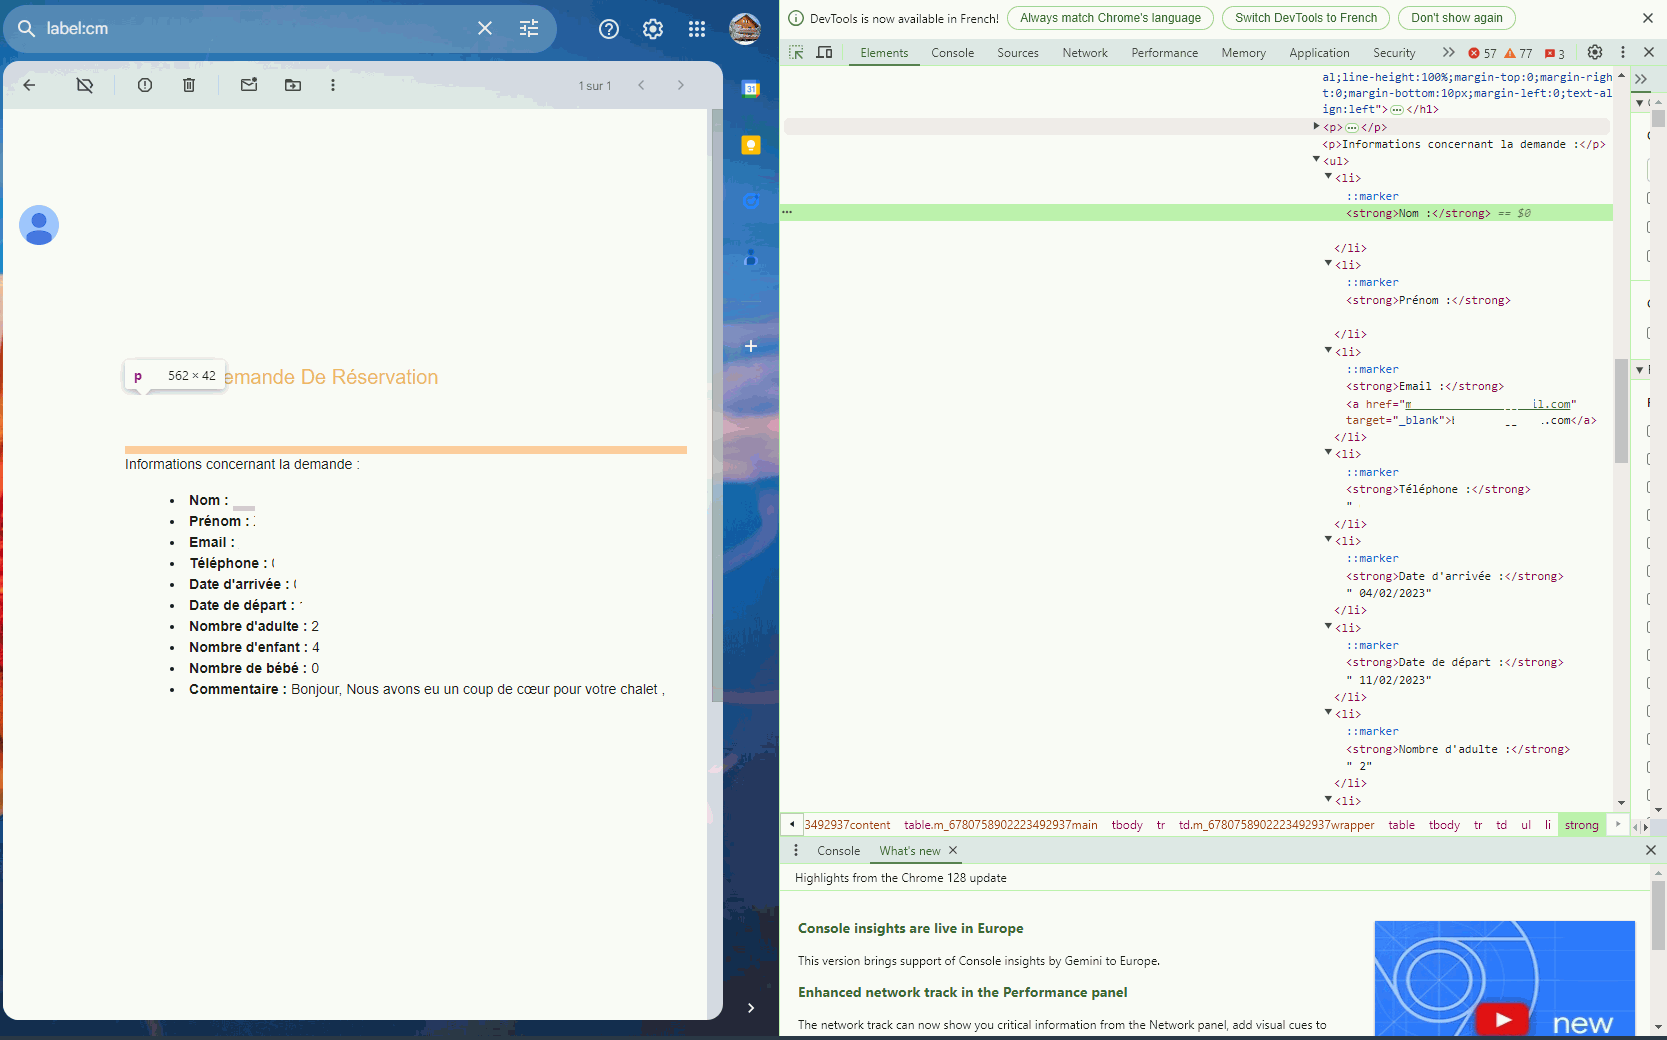Click the Elements panel vertical scrollbar

[1621, 410]
